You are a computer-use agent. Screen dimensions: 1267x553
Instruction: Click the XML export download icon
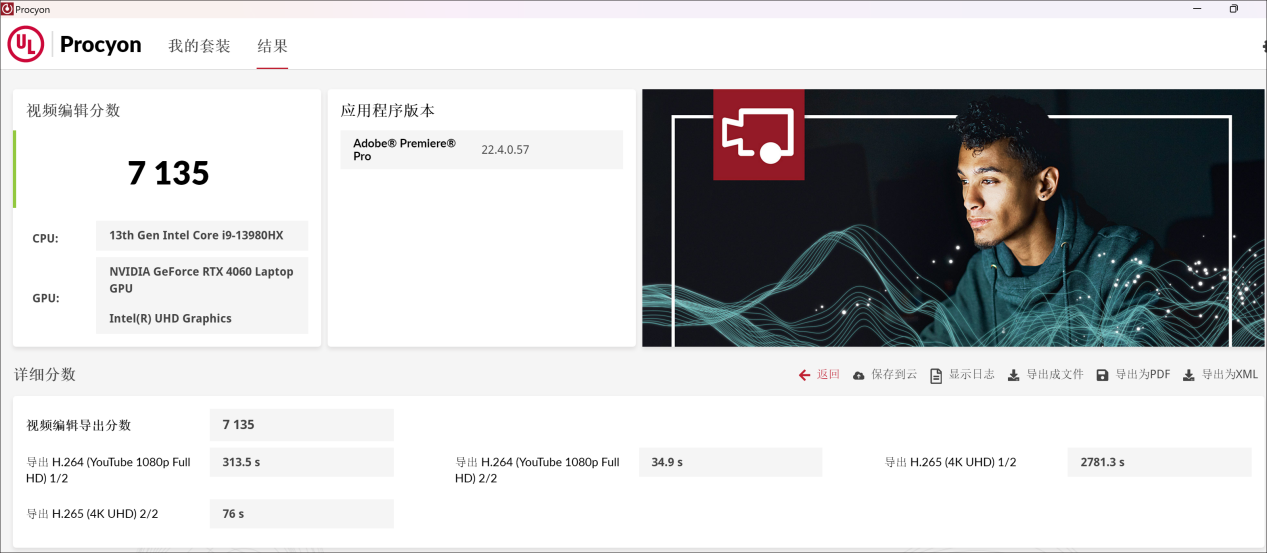[1188, 375]
